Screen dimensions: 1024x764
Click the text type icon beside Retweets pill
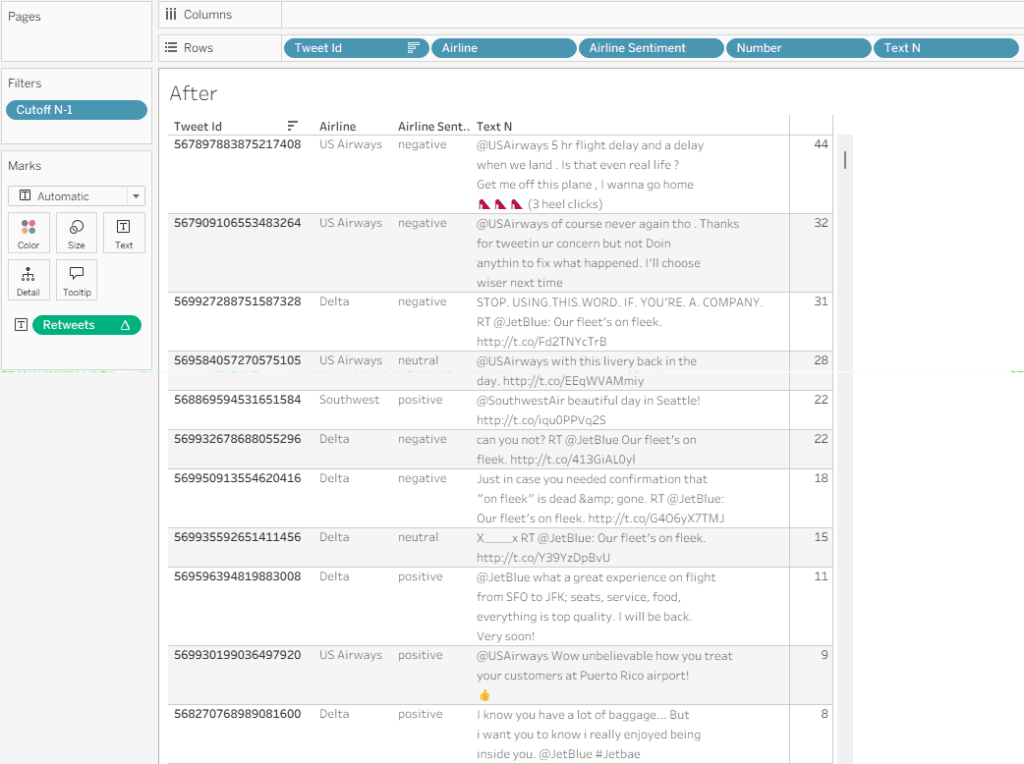pos(21,325)
